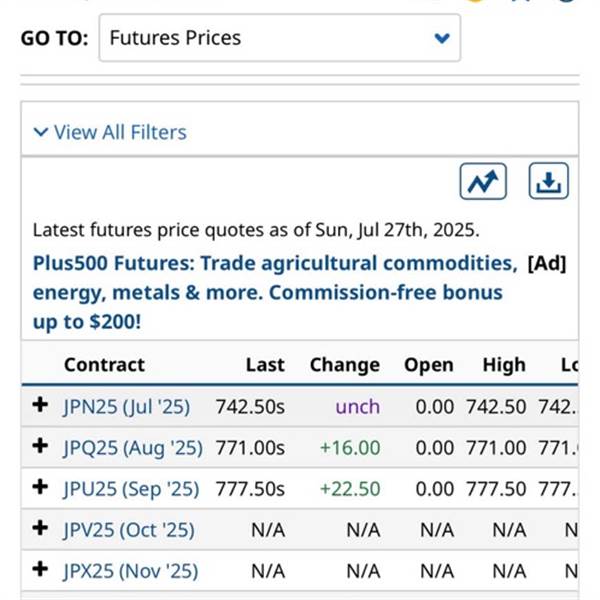Open the JPN25 (Jul '25) contract link

coord(127,406)
